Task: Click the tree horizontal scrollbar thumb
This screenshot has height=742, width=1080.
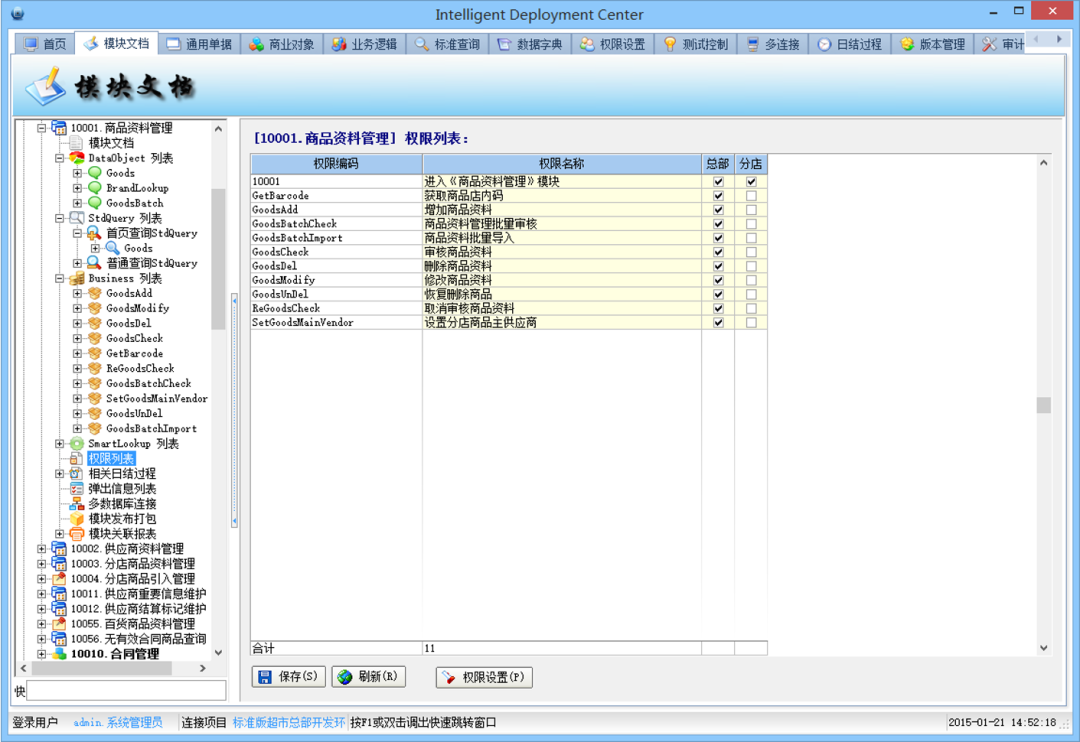Action: pyautogui.click(x=101, y=668)
